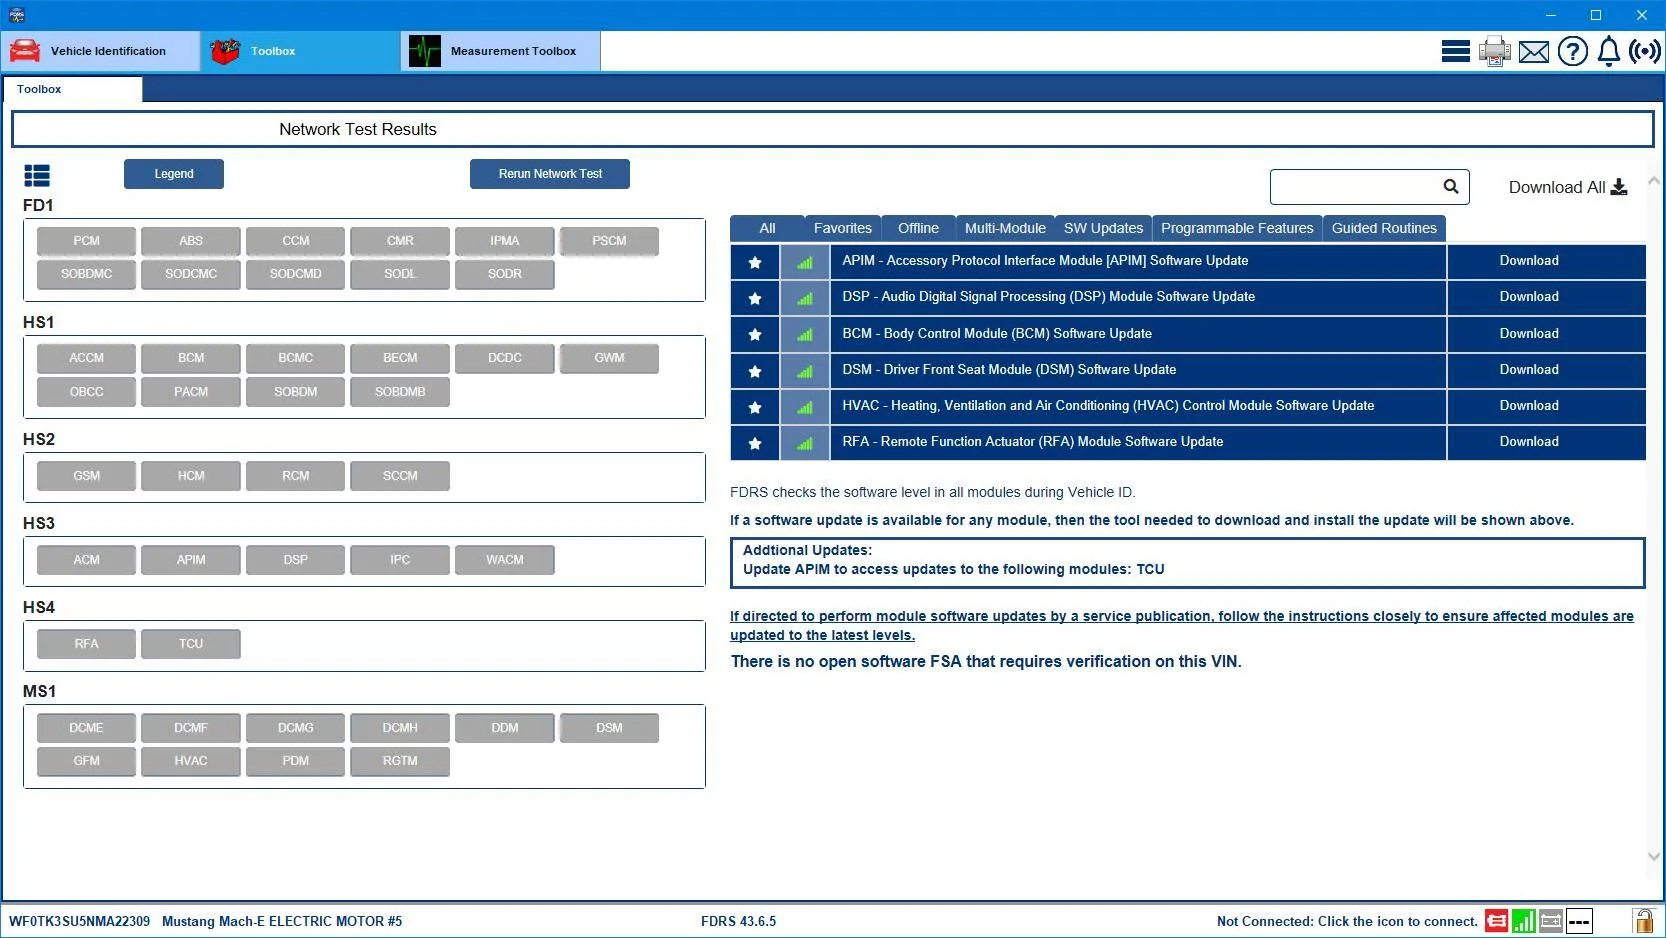Select the Offline filter tab
The width and height of the screenshot is (1666, 938).
tap(918, 228)
